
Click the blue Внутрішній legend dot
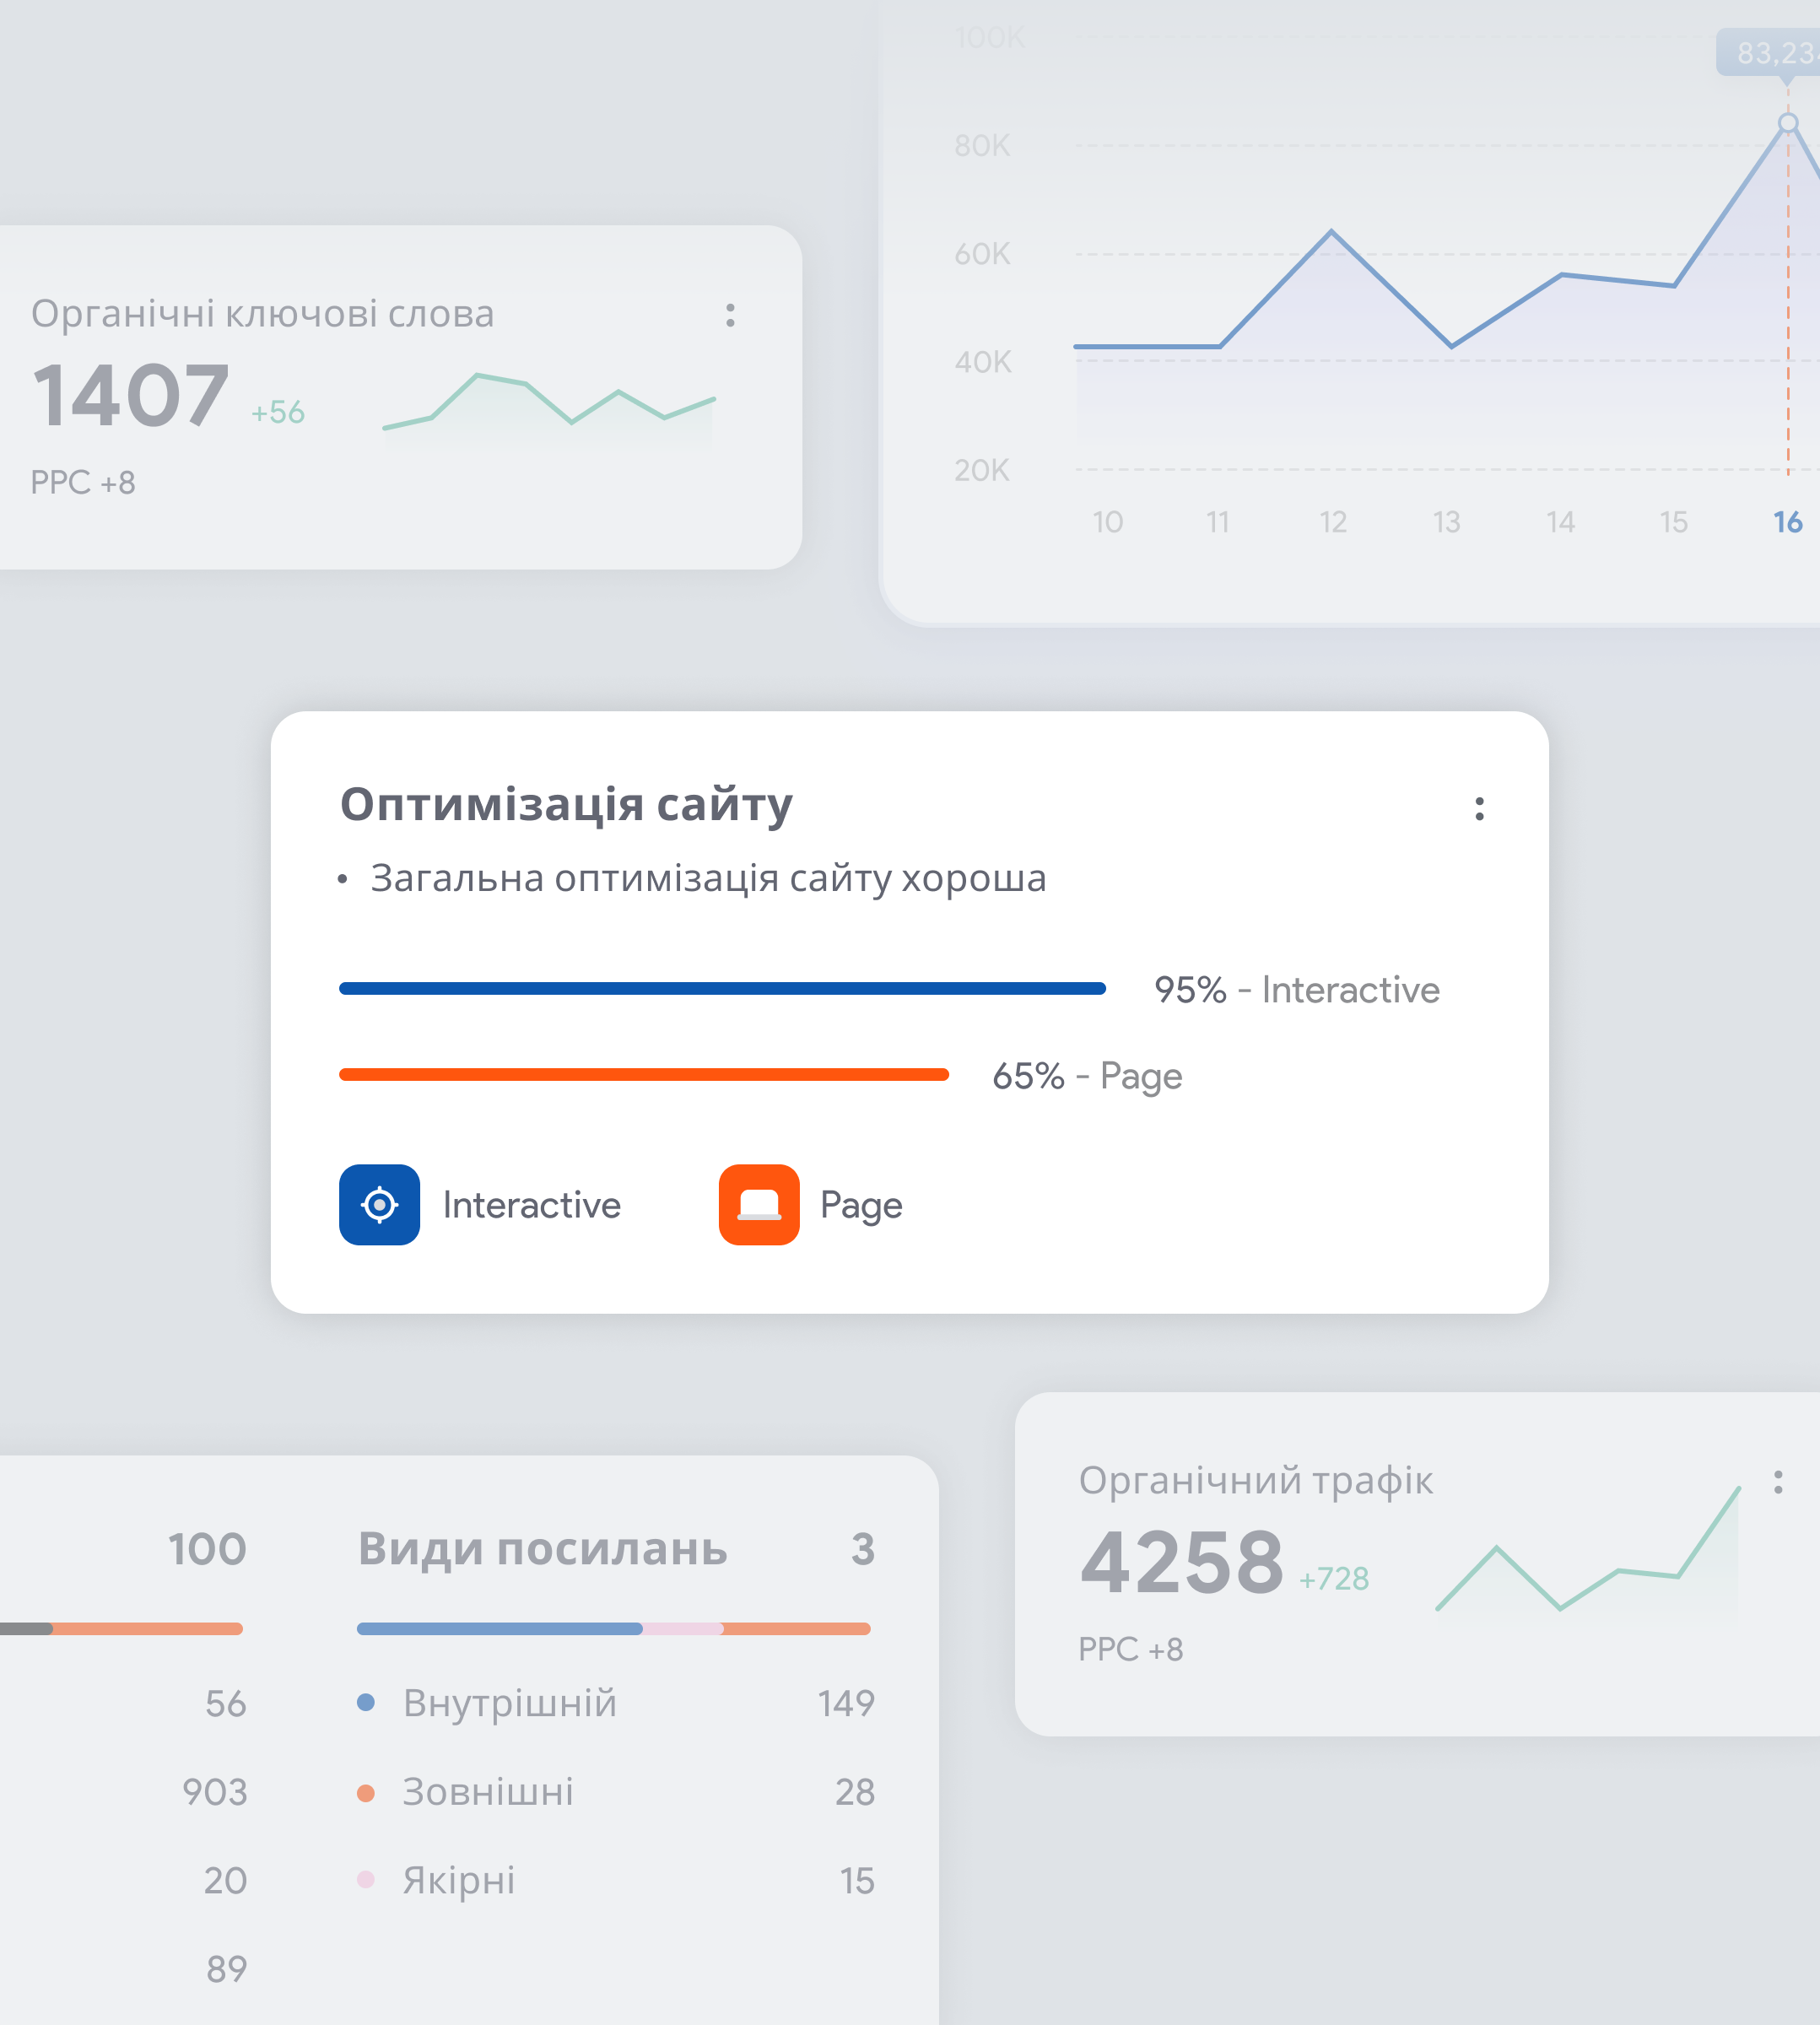[366, 1702]
